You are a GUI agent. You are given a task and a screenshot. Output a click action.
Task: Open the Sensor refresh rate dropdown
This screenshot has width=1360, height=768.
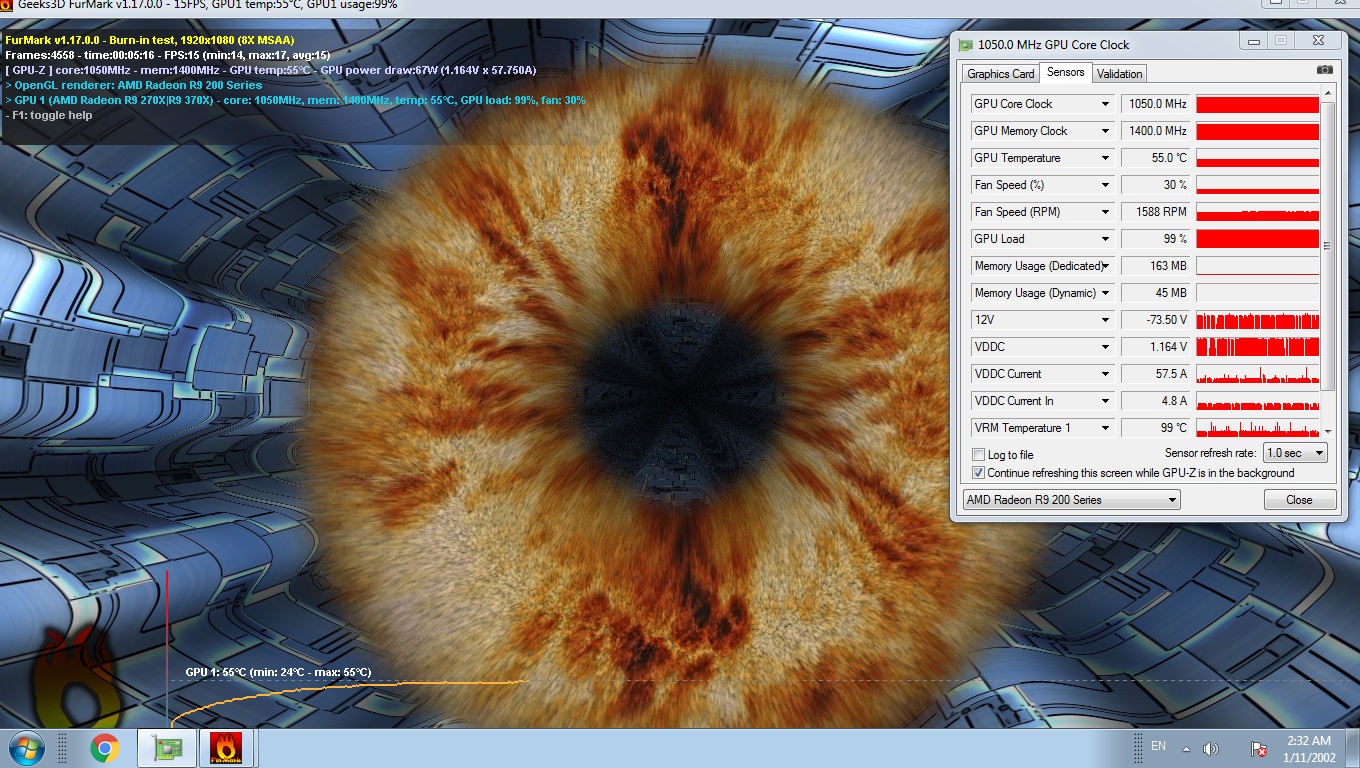pyautogui.click(x=1295, y=453)
